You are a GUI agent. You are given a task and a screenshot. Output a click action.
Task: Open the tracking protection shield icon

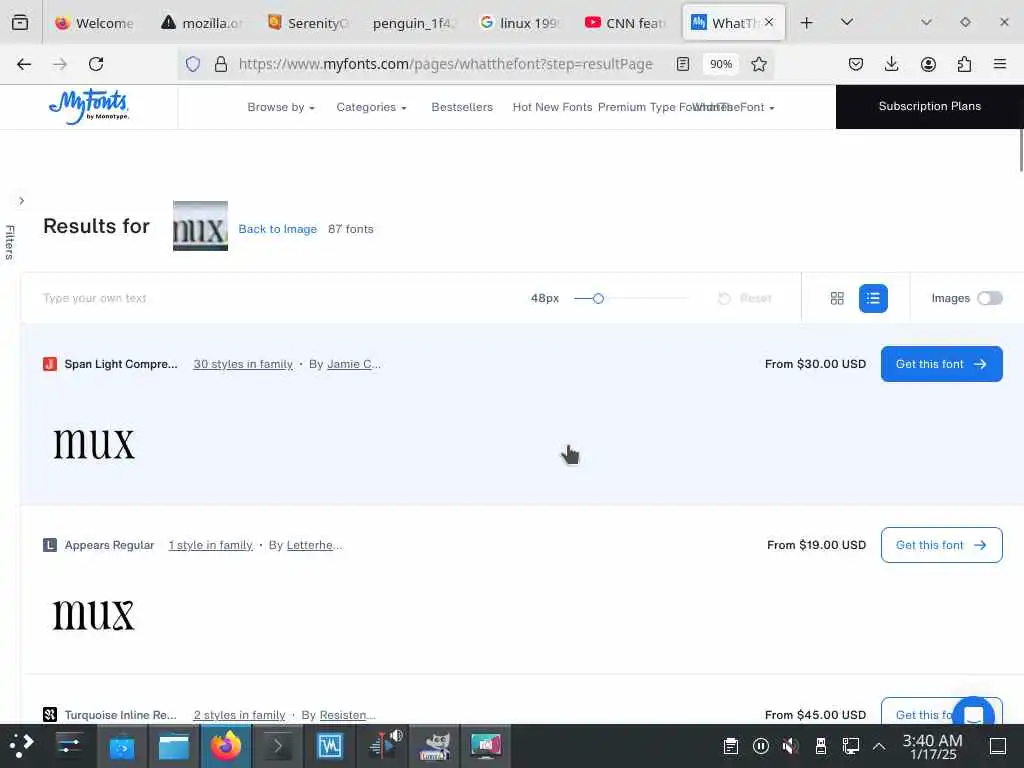[193, 64]
